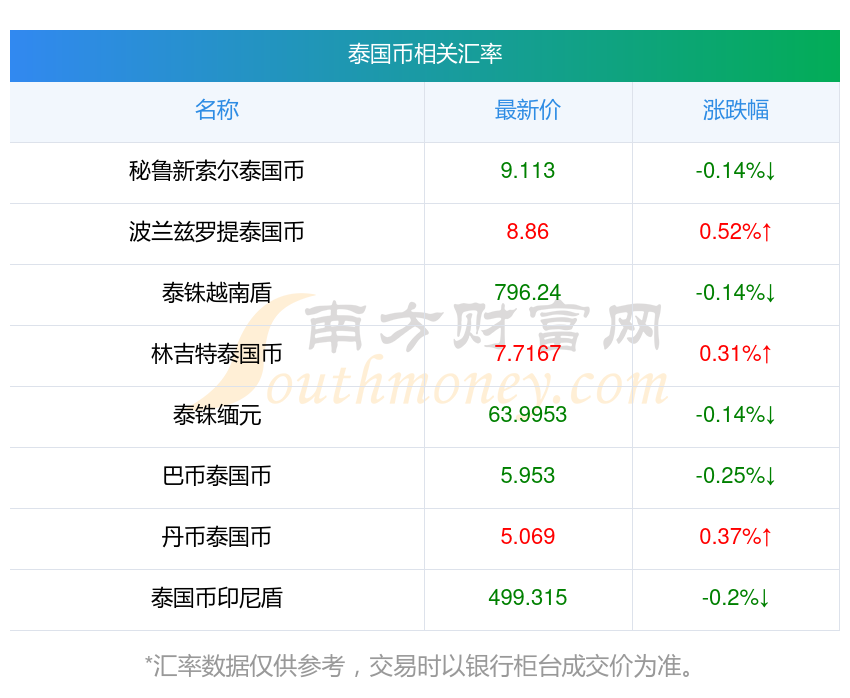Select the price value 63.9953
Screen dimensions: 850x698
(527, 415)
